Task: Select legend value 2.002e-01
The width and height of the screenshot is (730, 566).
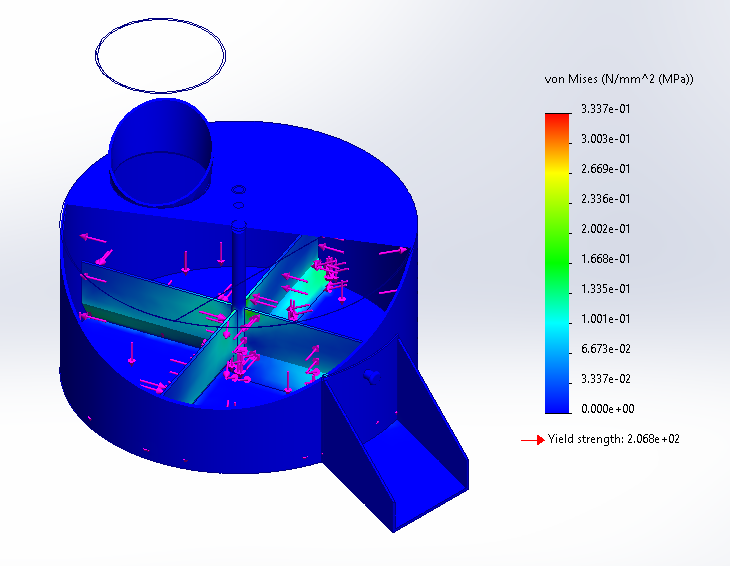Action: (x=605, y=229)
